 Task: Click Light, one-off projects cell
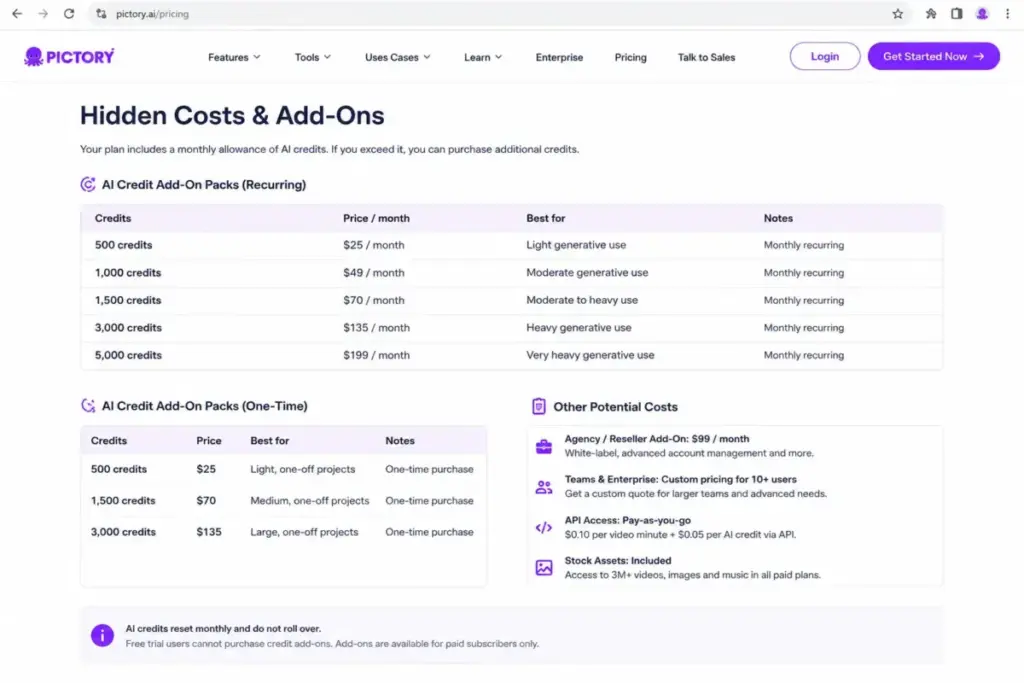[x=302, y=469]
